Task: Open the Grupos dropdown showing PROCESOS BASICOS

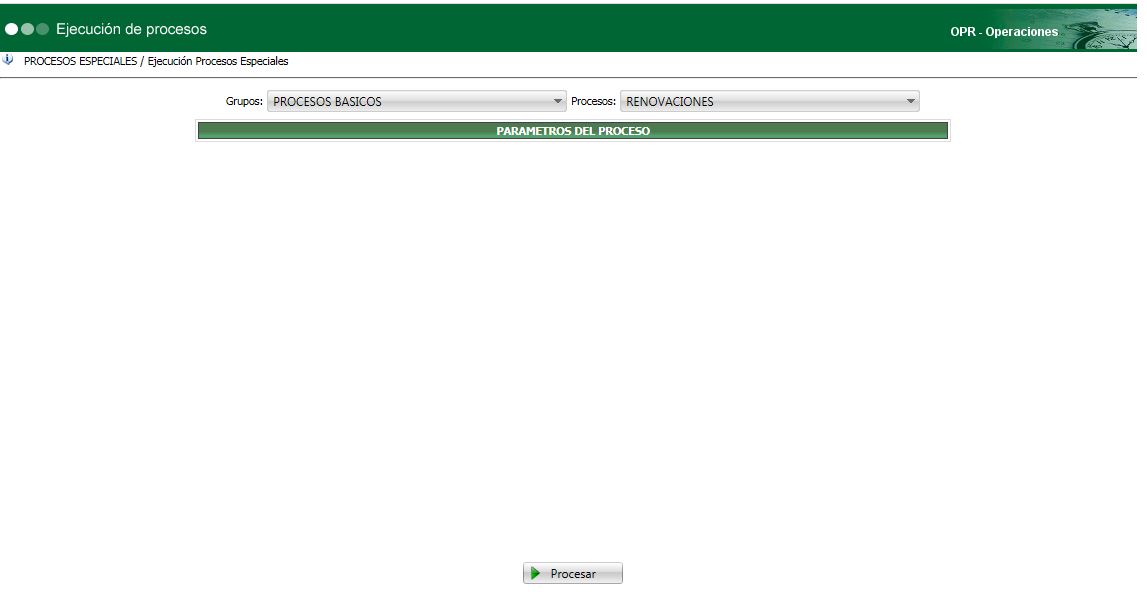Action: point(416,102)
